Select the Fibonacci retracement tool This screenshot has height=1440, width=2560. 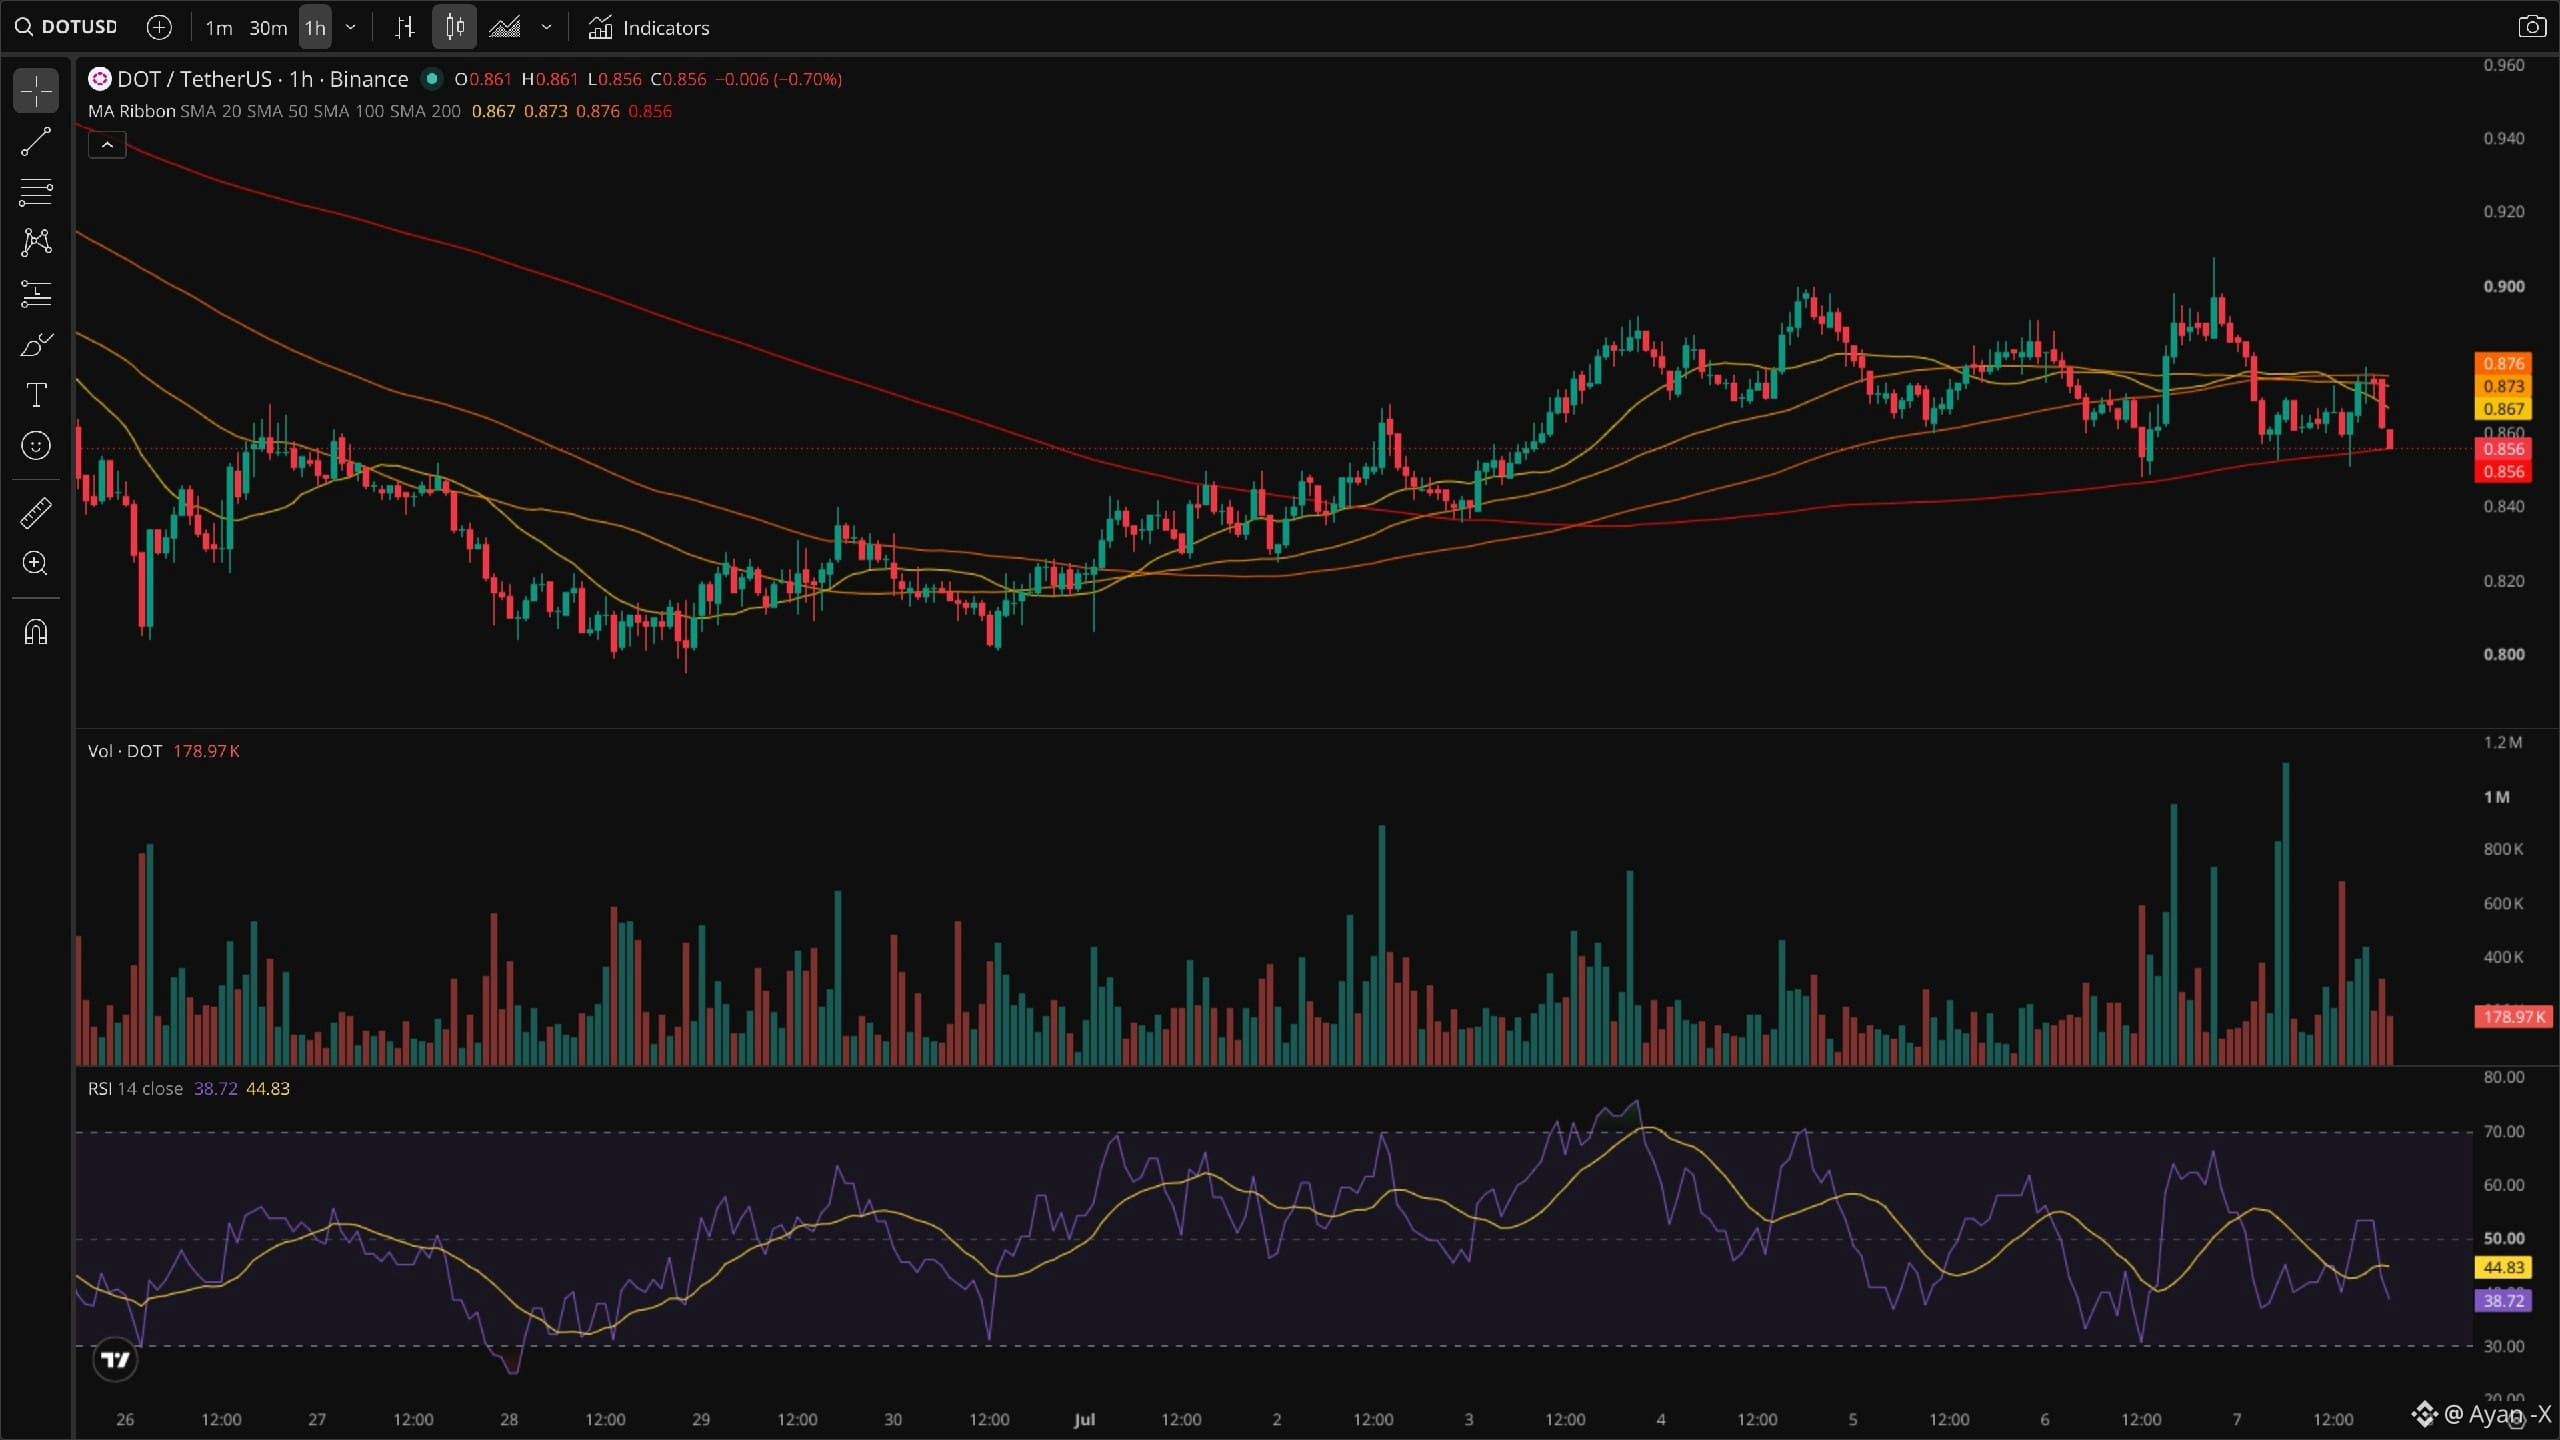36,192
